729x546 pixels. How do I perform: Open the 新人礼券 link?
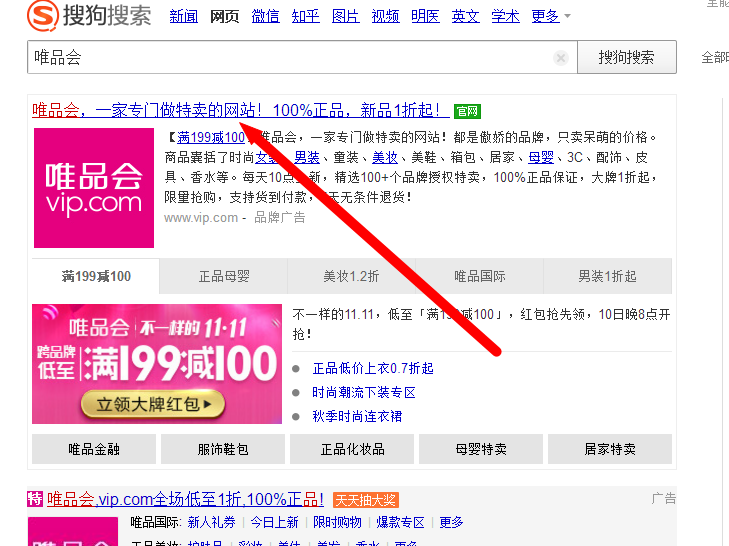coord(212,522)
